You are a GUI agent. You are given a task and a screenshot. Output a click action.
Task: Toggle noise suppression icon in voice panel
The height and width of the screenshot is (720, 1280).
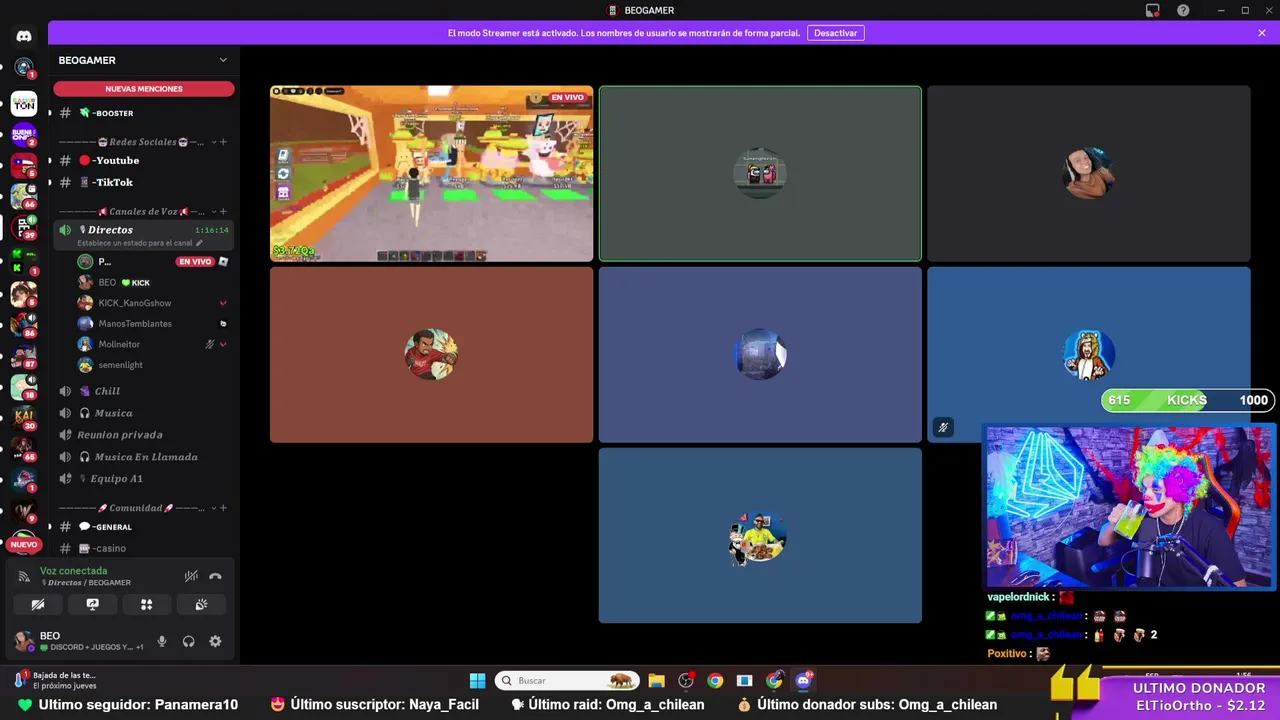point(191,576)
